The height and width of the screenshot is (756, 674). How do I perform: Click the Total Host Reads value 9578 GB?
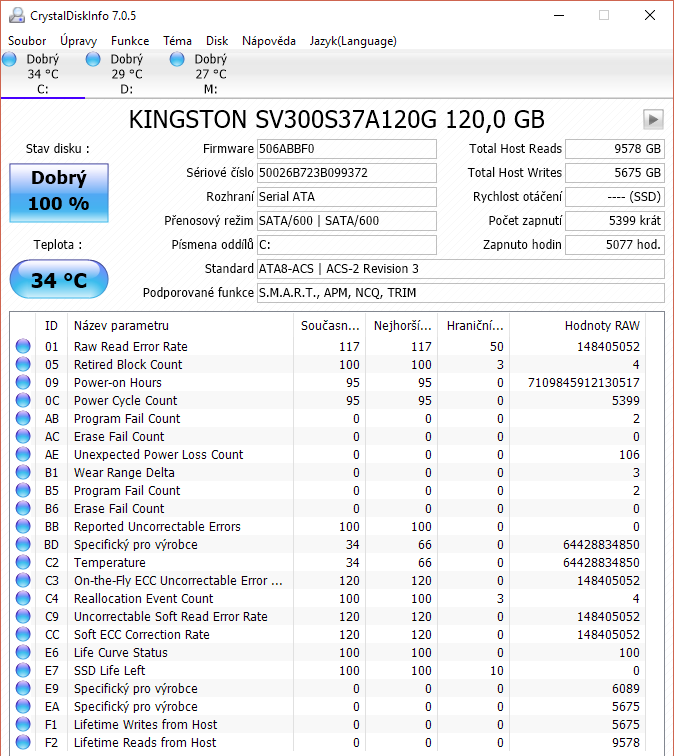(615, 148)
